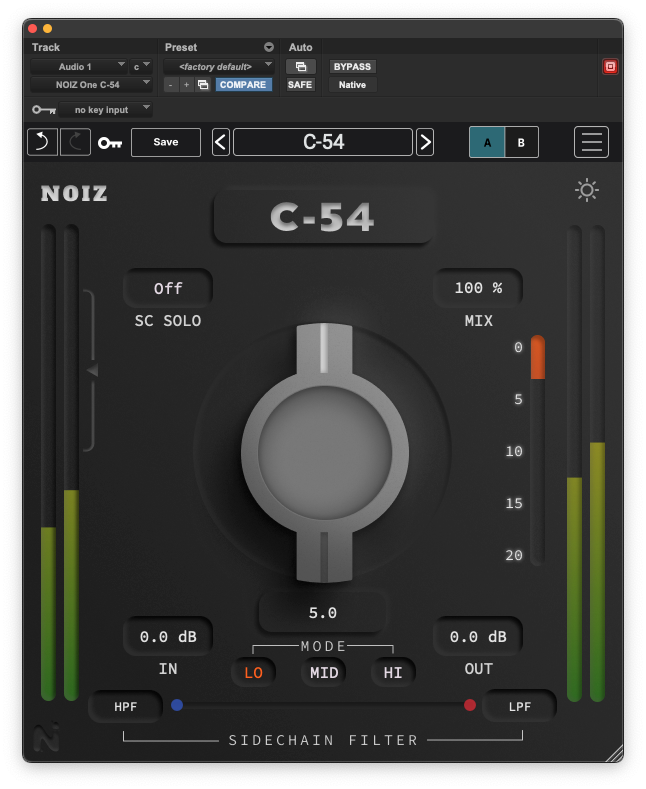This screenshot has width=646, height=789.
Task: Click the blue HPF sidechain filter handle
Action: point(177,705)
